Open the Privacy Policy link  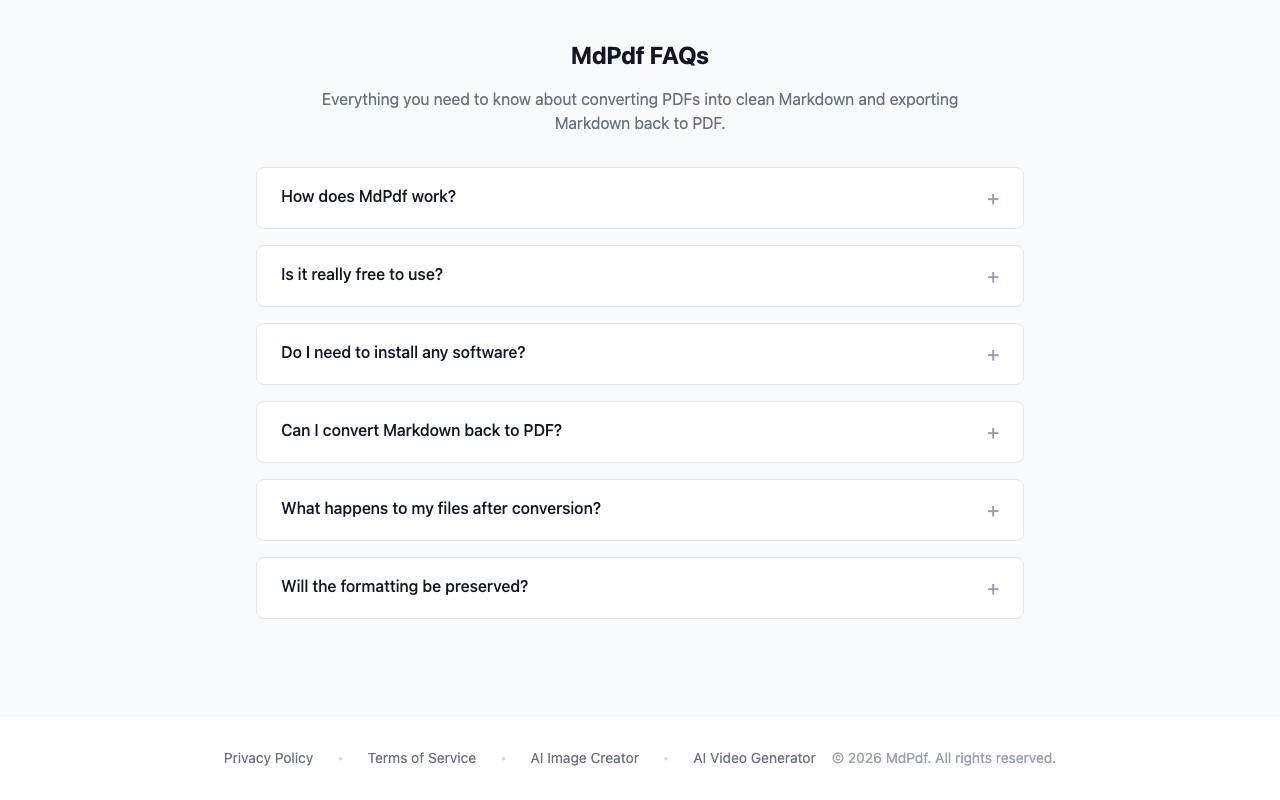pyautogui.click(x=268, y=758)
